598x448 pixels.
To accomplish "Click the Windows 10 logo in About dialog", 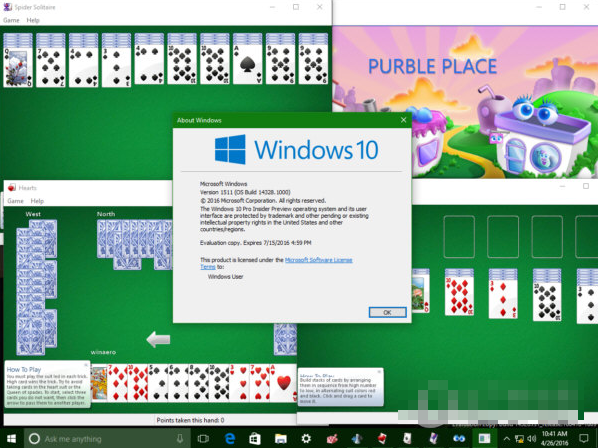I will [296, 149].
